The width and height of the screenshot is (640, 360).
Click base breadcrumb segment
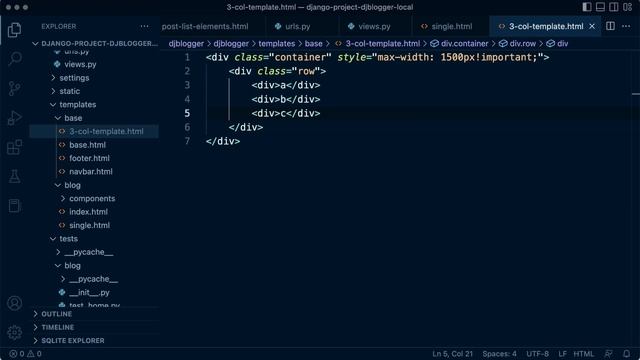coord(313,43)
